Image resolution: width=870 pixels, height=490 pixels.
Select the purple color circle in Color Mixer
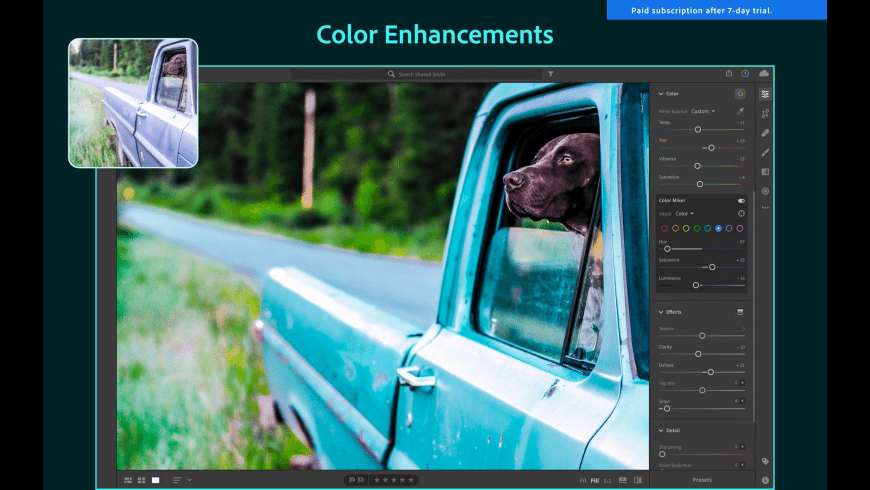pos(729,228)
